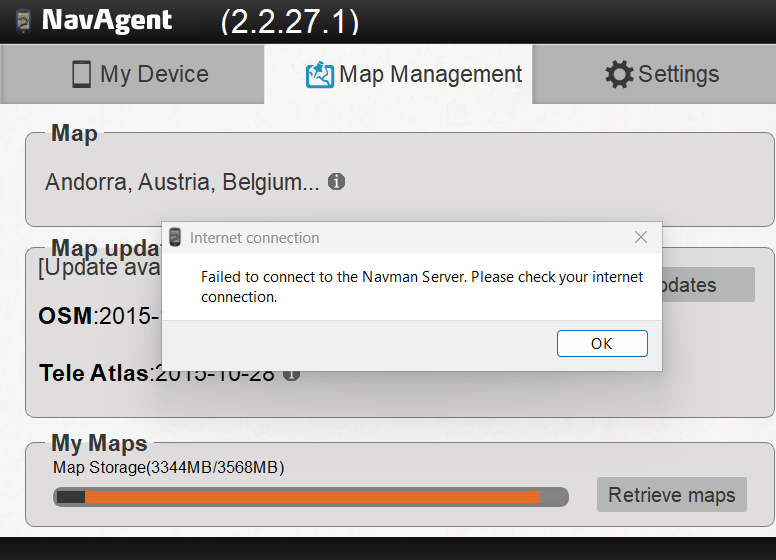Switch to the My Device tab
Image resolution: width=776 pixels, height=560 pixels.
(x=132, y=74)
